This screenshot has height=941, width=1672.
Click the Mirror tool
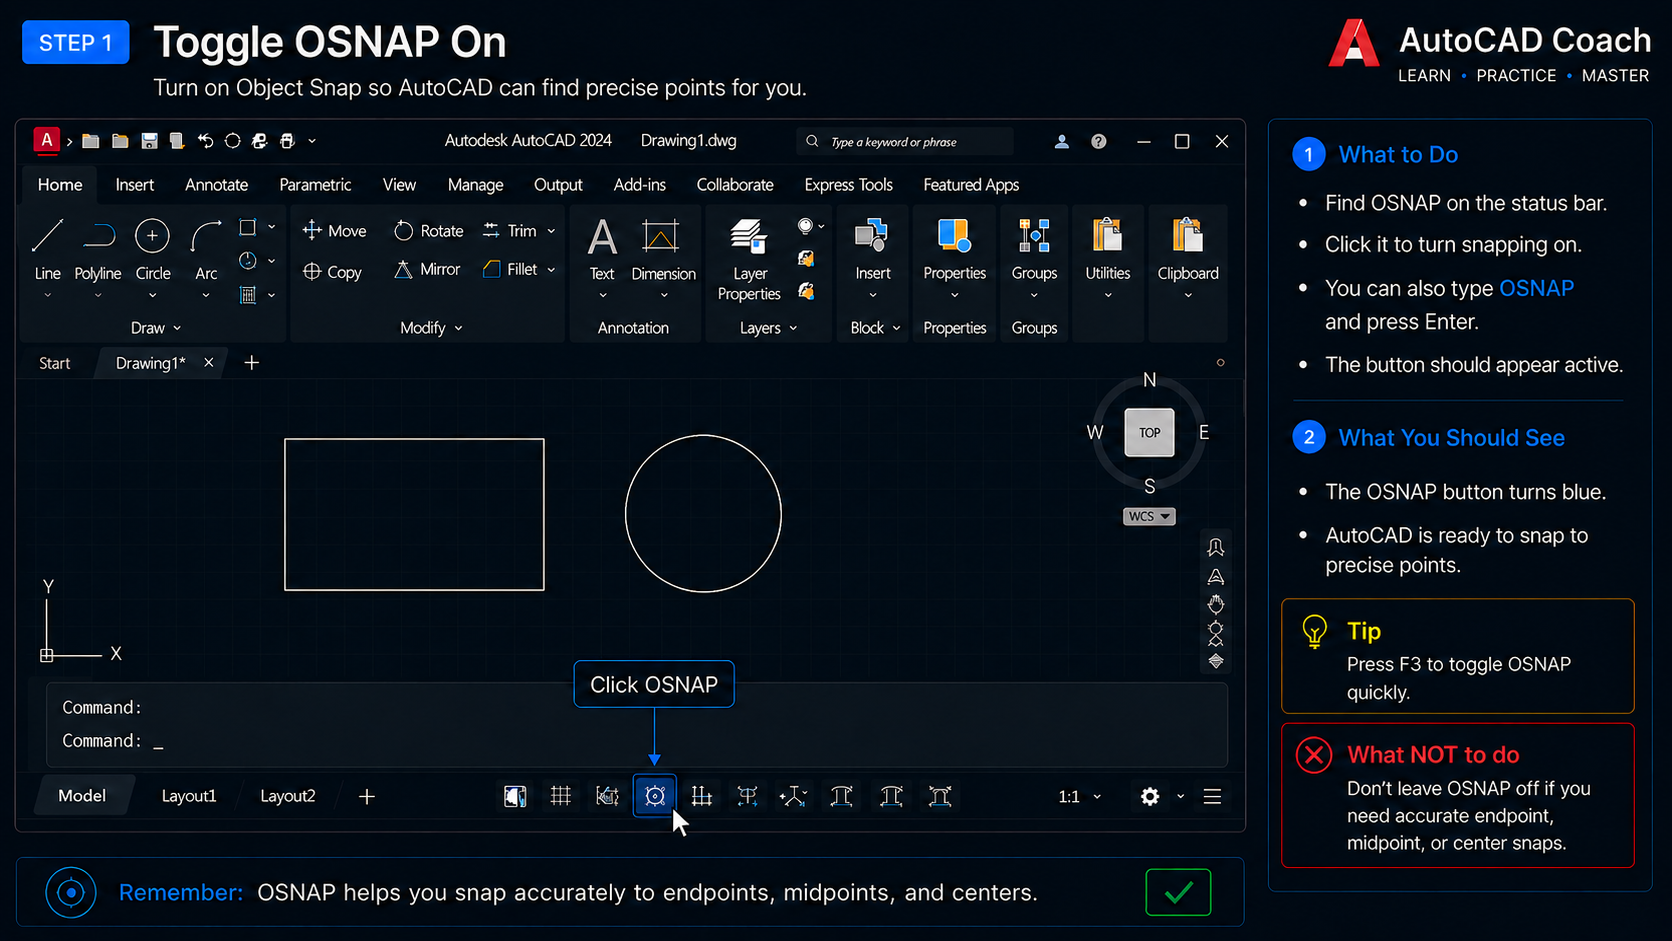427,270
